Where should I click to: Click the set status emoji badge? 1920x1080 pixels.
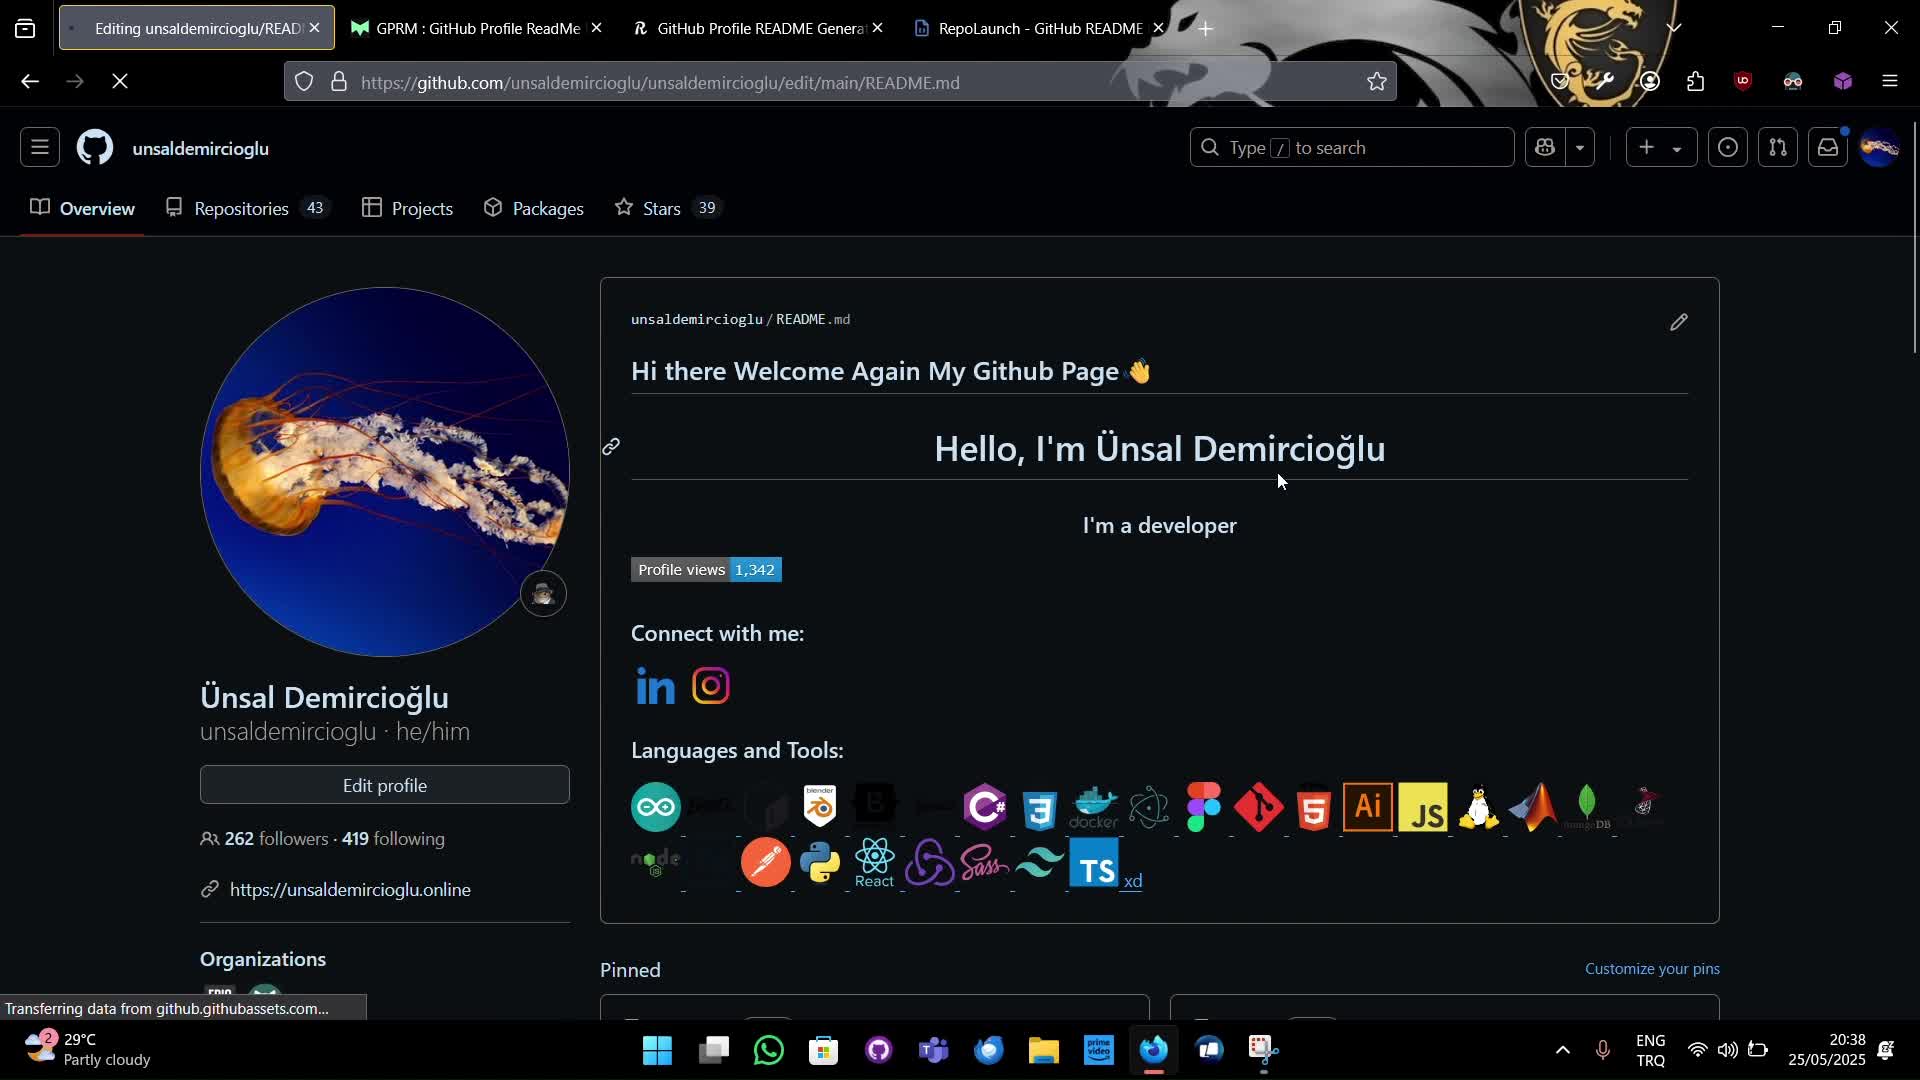tap(544, 594)
